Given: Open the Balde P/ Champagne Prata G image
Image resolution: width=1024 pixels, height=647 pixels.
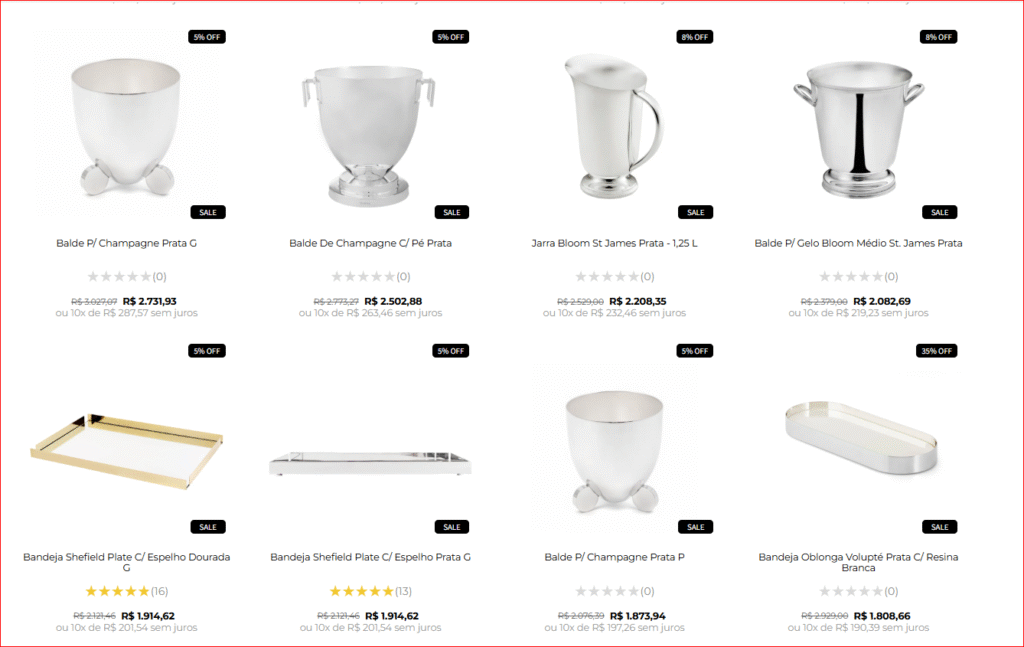Looking at the screenshot, I should click(125, 126).
